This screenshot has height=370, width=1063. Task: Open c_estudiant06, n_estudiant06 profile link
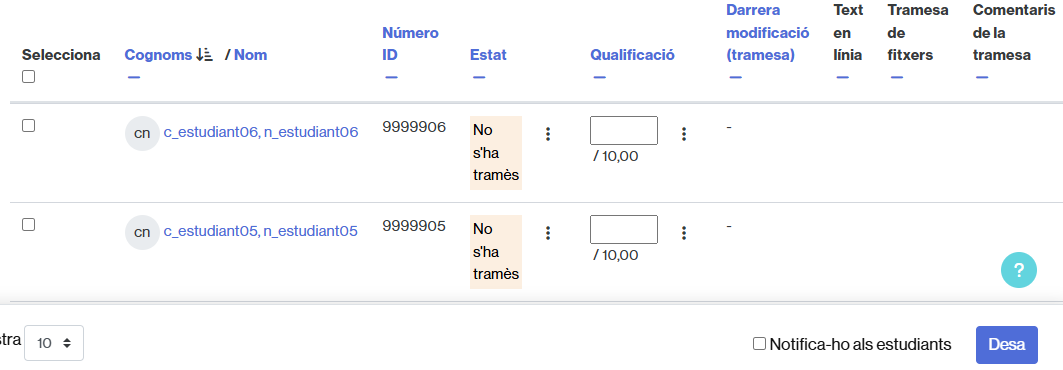[x=261, y=132]
